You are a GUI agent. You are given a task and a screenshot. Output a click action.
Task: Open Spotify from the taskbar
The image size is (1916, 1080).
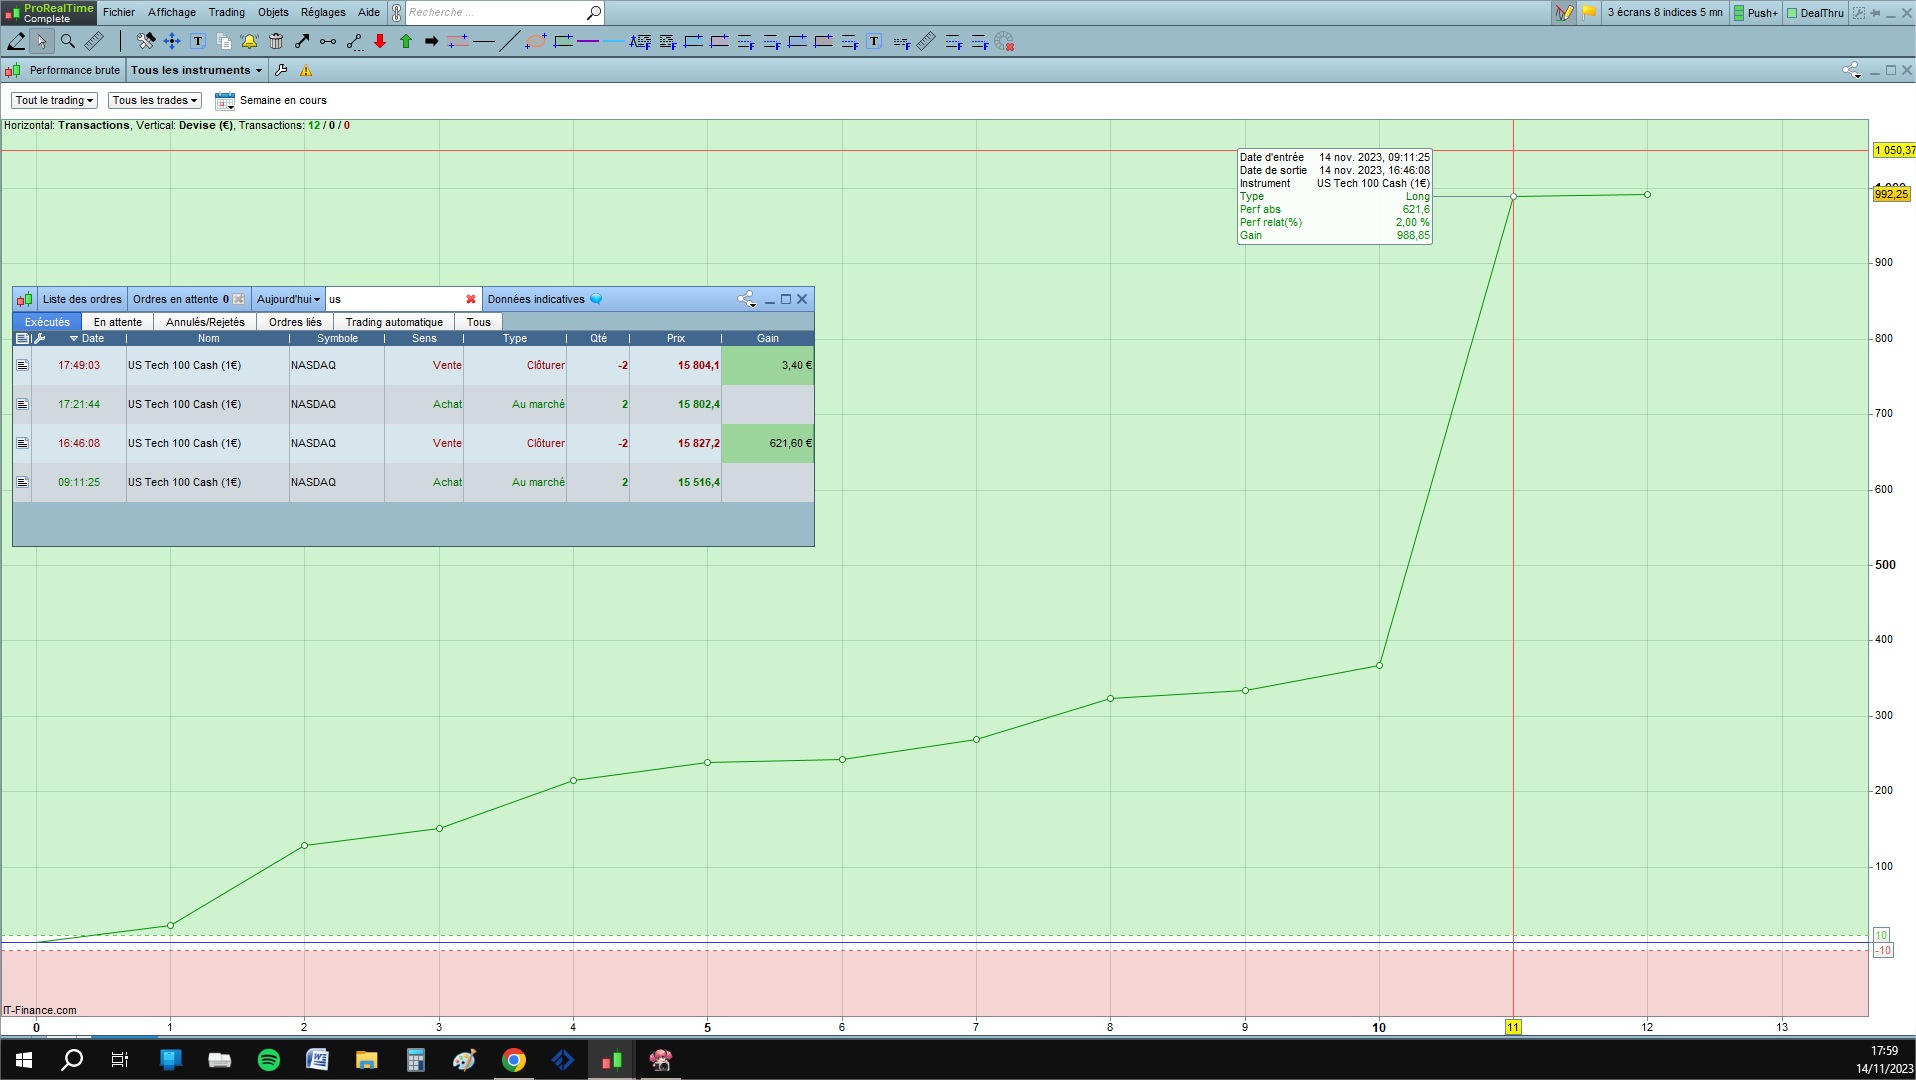tap(269, 1060)
